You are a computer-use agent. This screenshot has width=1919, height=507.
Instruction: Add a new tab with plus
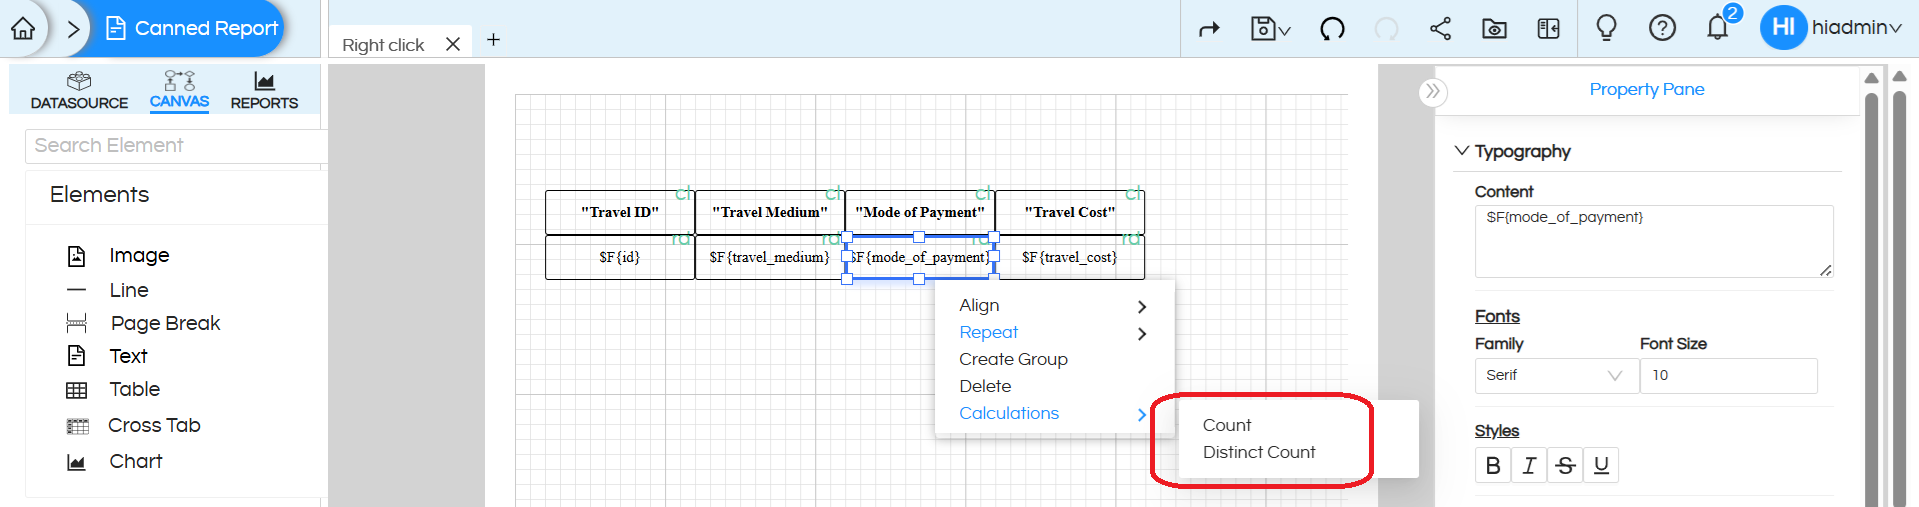click(493, 40)
